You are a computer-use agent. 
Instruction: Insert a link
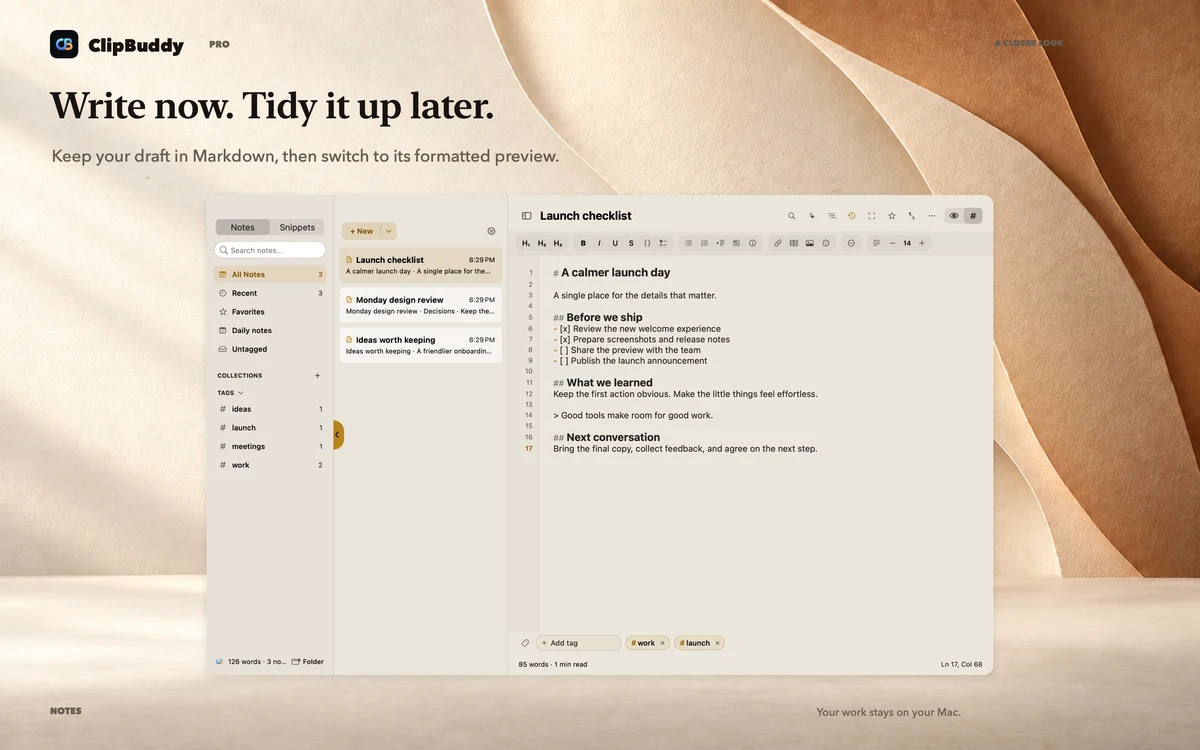(778, 243)
